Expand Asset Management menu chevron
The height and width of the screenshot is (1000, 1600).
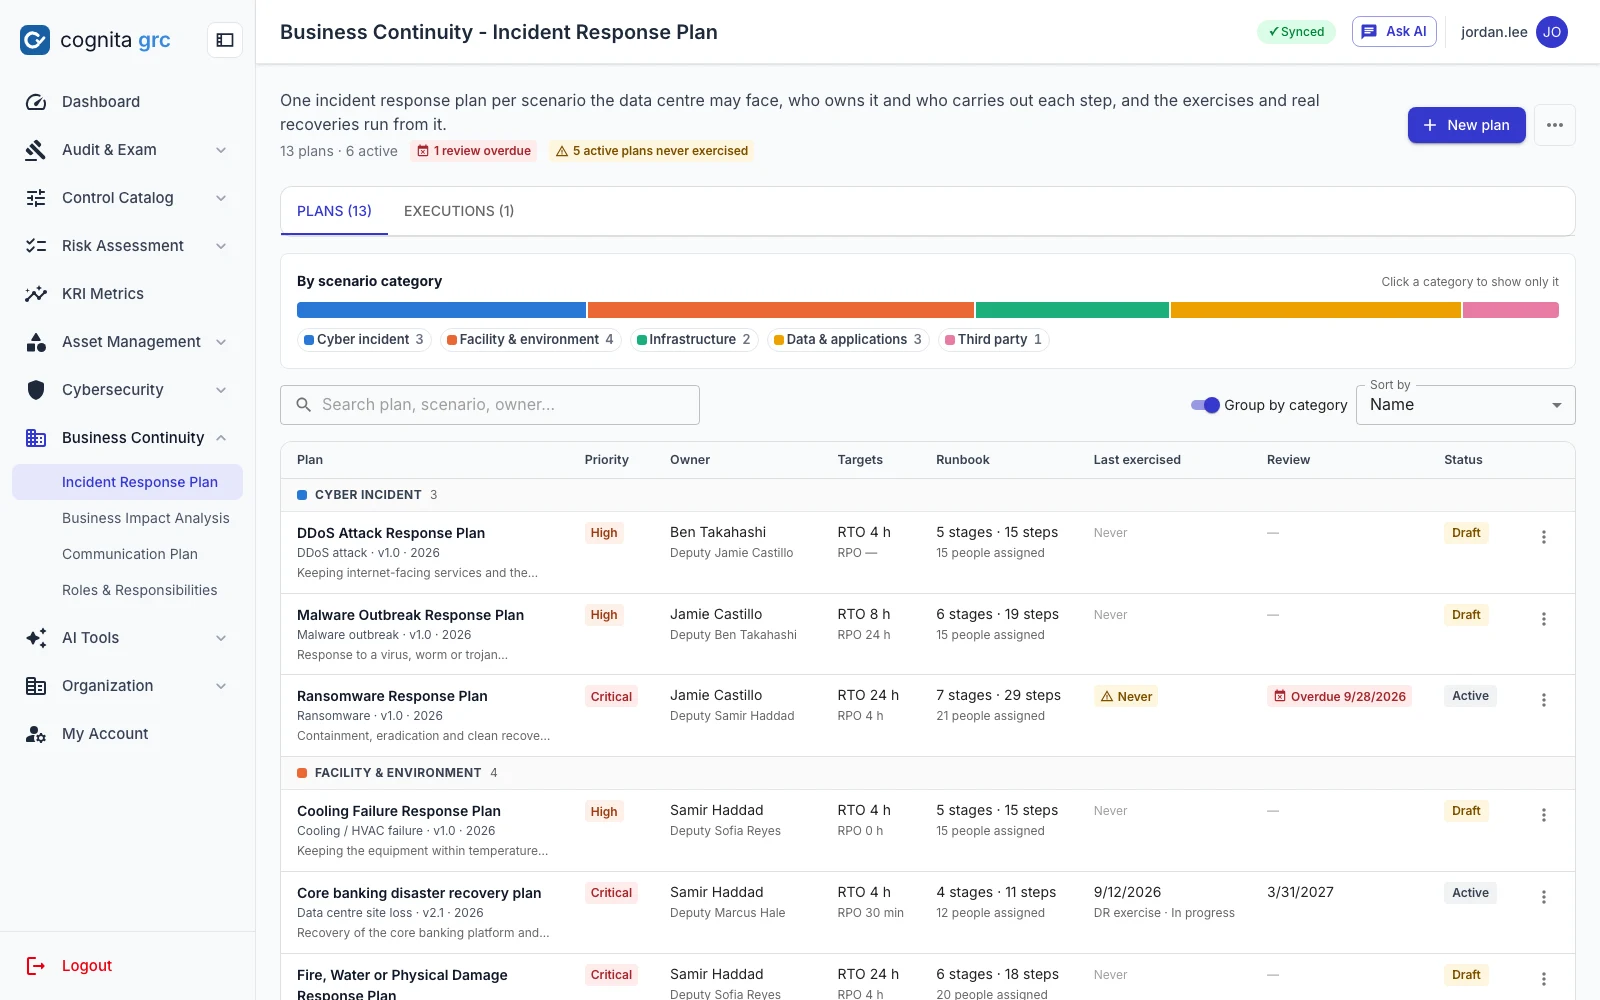point(221,342)
